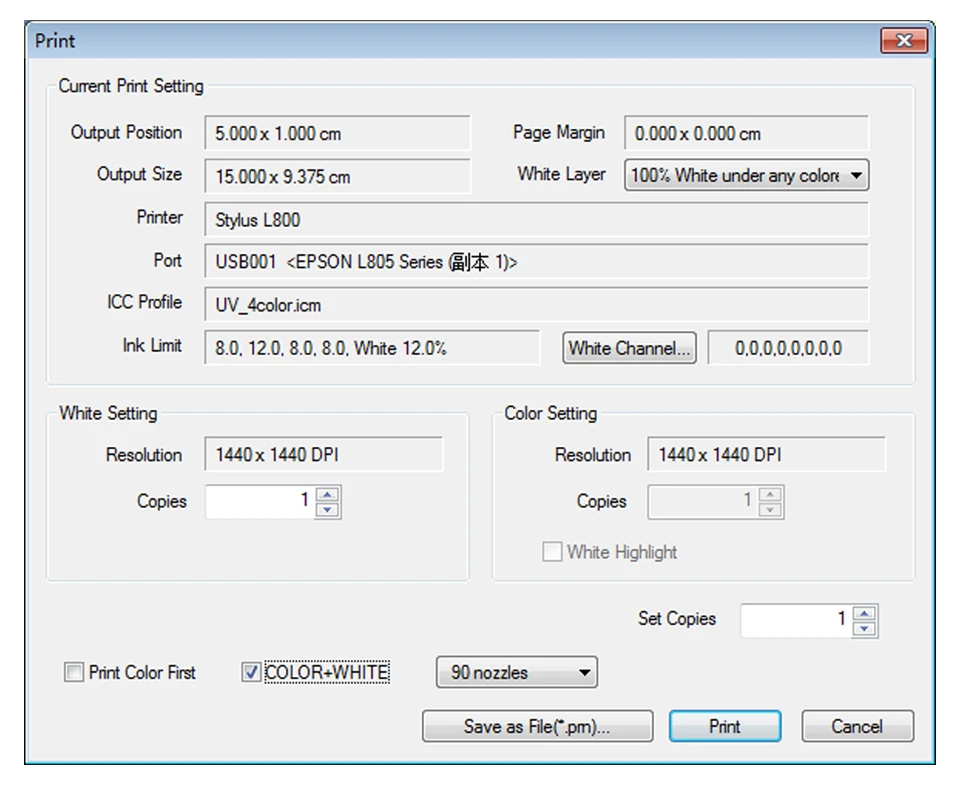Click the Set Copies input field
The width and height of the screenshot is (960, 785).
[x=797, y=621]
